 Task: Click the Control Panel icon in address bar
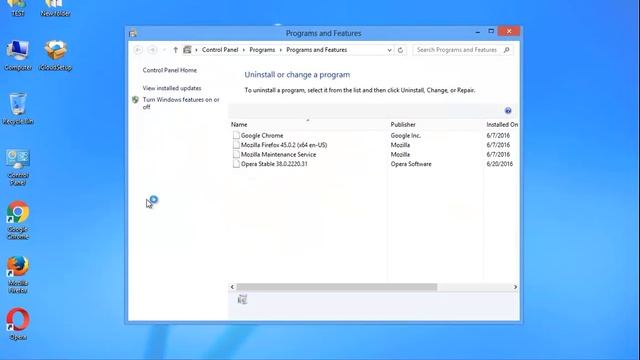pyautogui.click(x=187, y=50)
